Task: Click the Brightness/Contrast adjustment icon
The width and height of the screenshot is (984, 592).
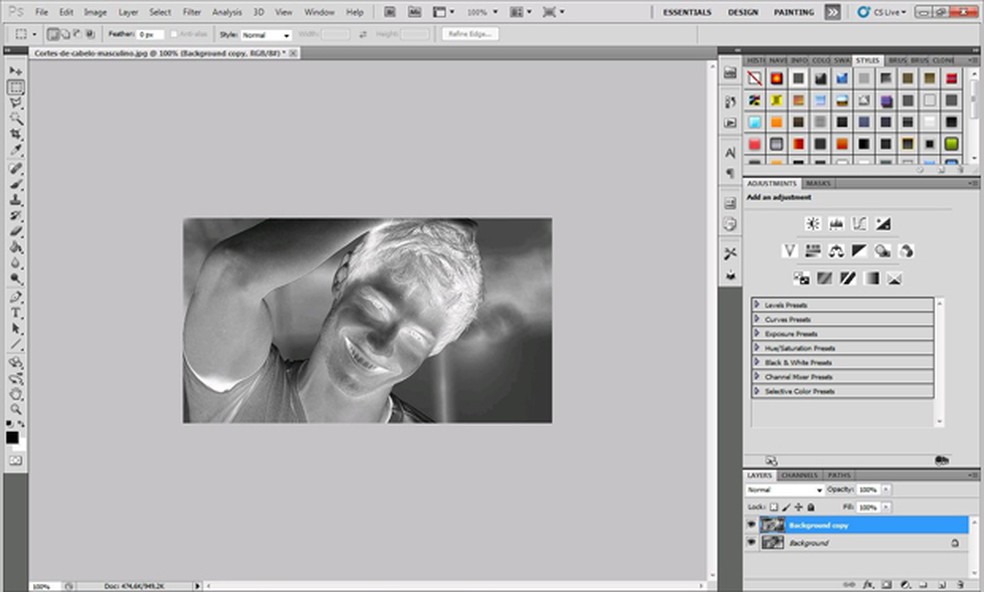Action: coord(813,224)
